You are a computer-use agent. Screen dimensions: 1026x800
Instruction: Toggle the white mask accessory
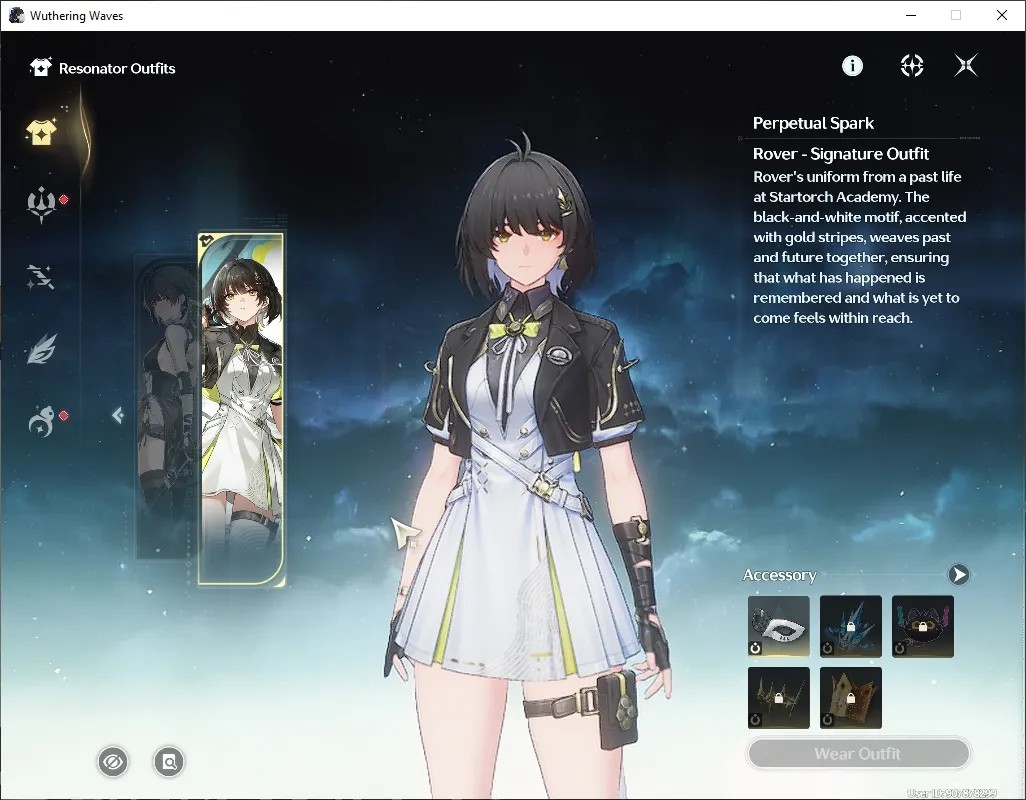point(779,626)
